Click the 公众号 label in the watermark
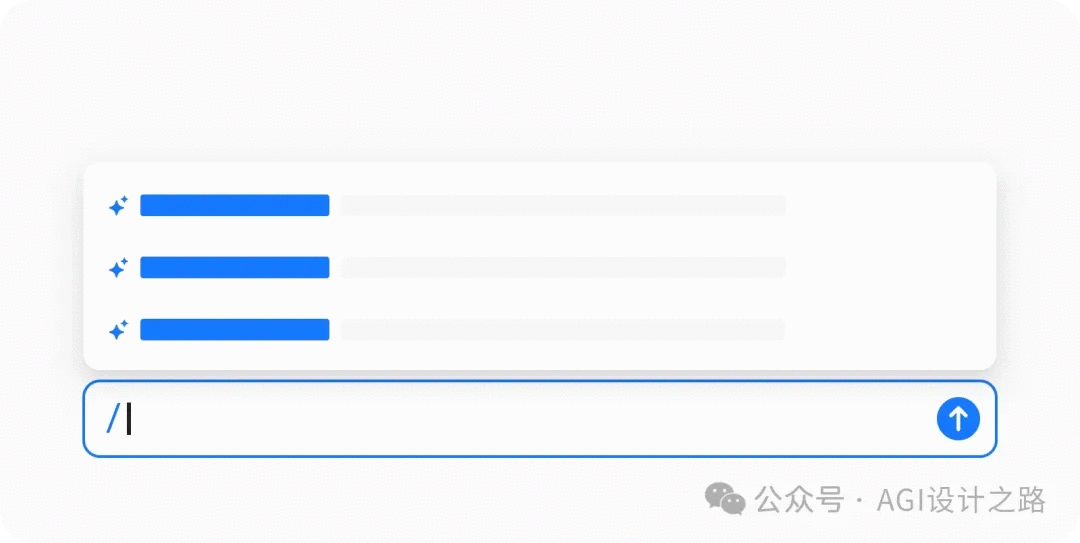The image size is (1080, 543). (x=799, y=500)
